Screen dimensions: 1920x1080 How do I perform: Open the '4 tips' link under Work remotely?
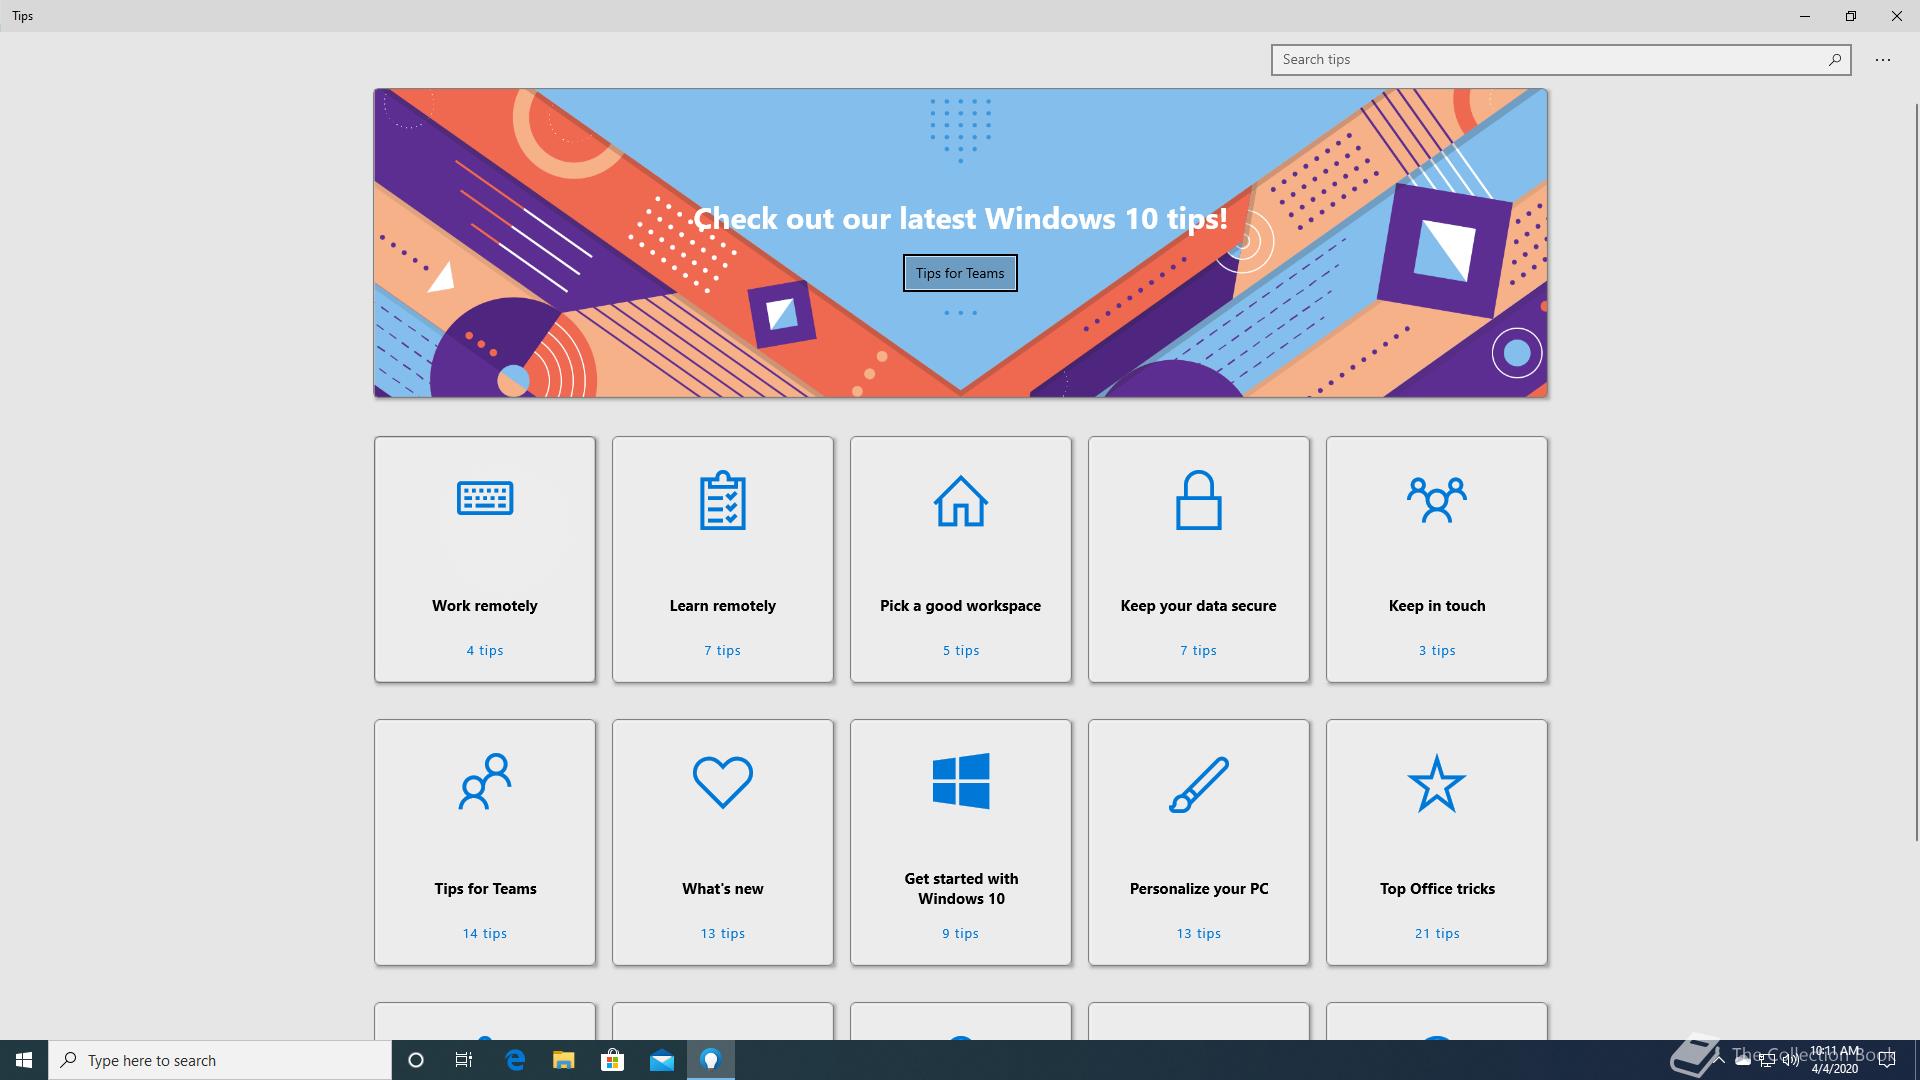485,650
